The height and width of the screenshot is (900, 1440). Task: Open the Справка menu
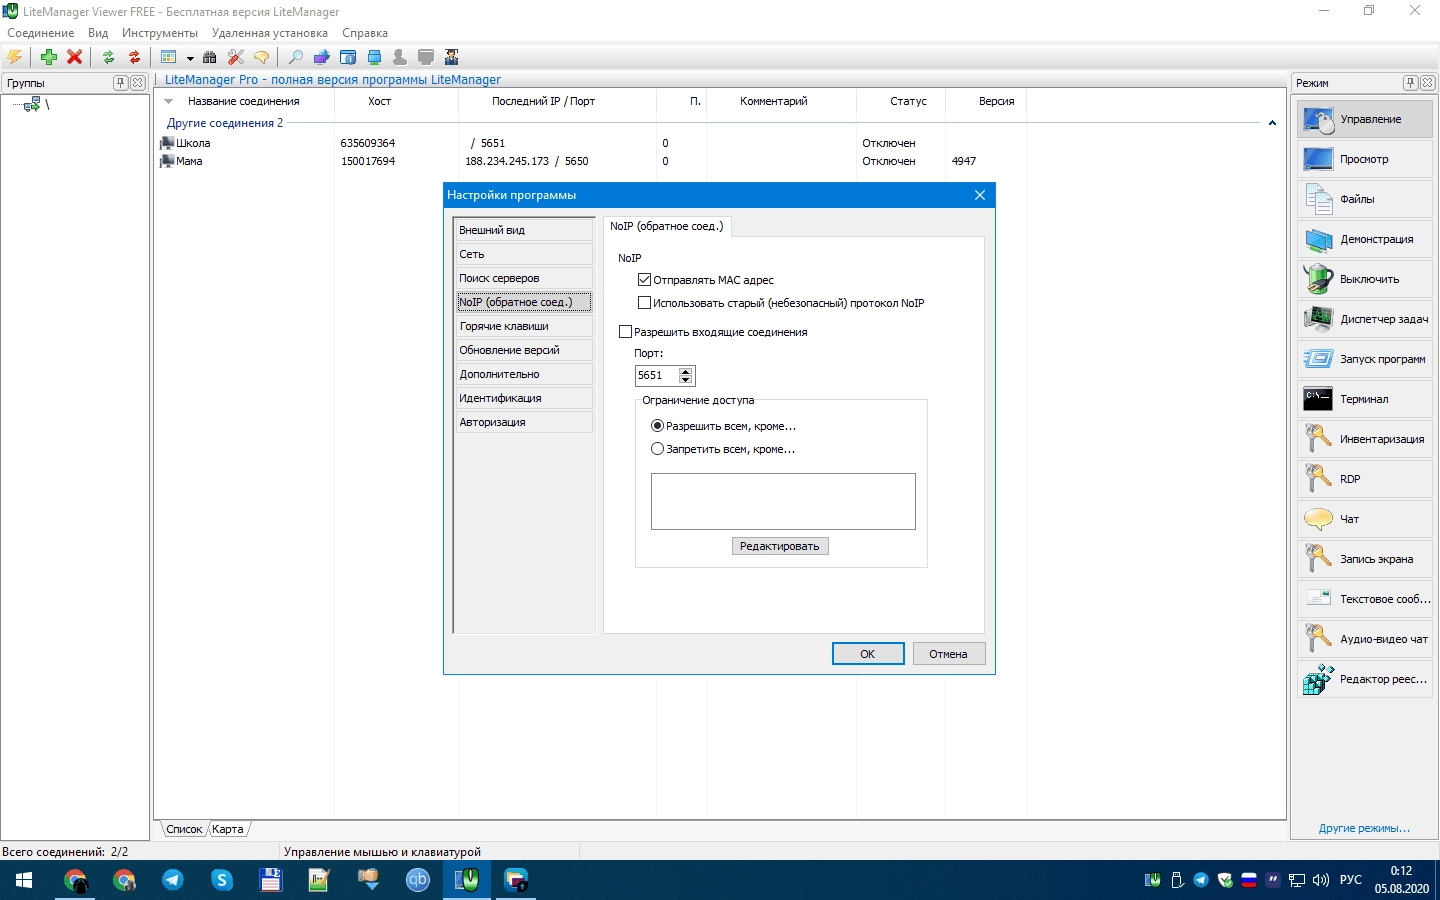[x=365, y=33]
